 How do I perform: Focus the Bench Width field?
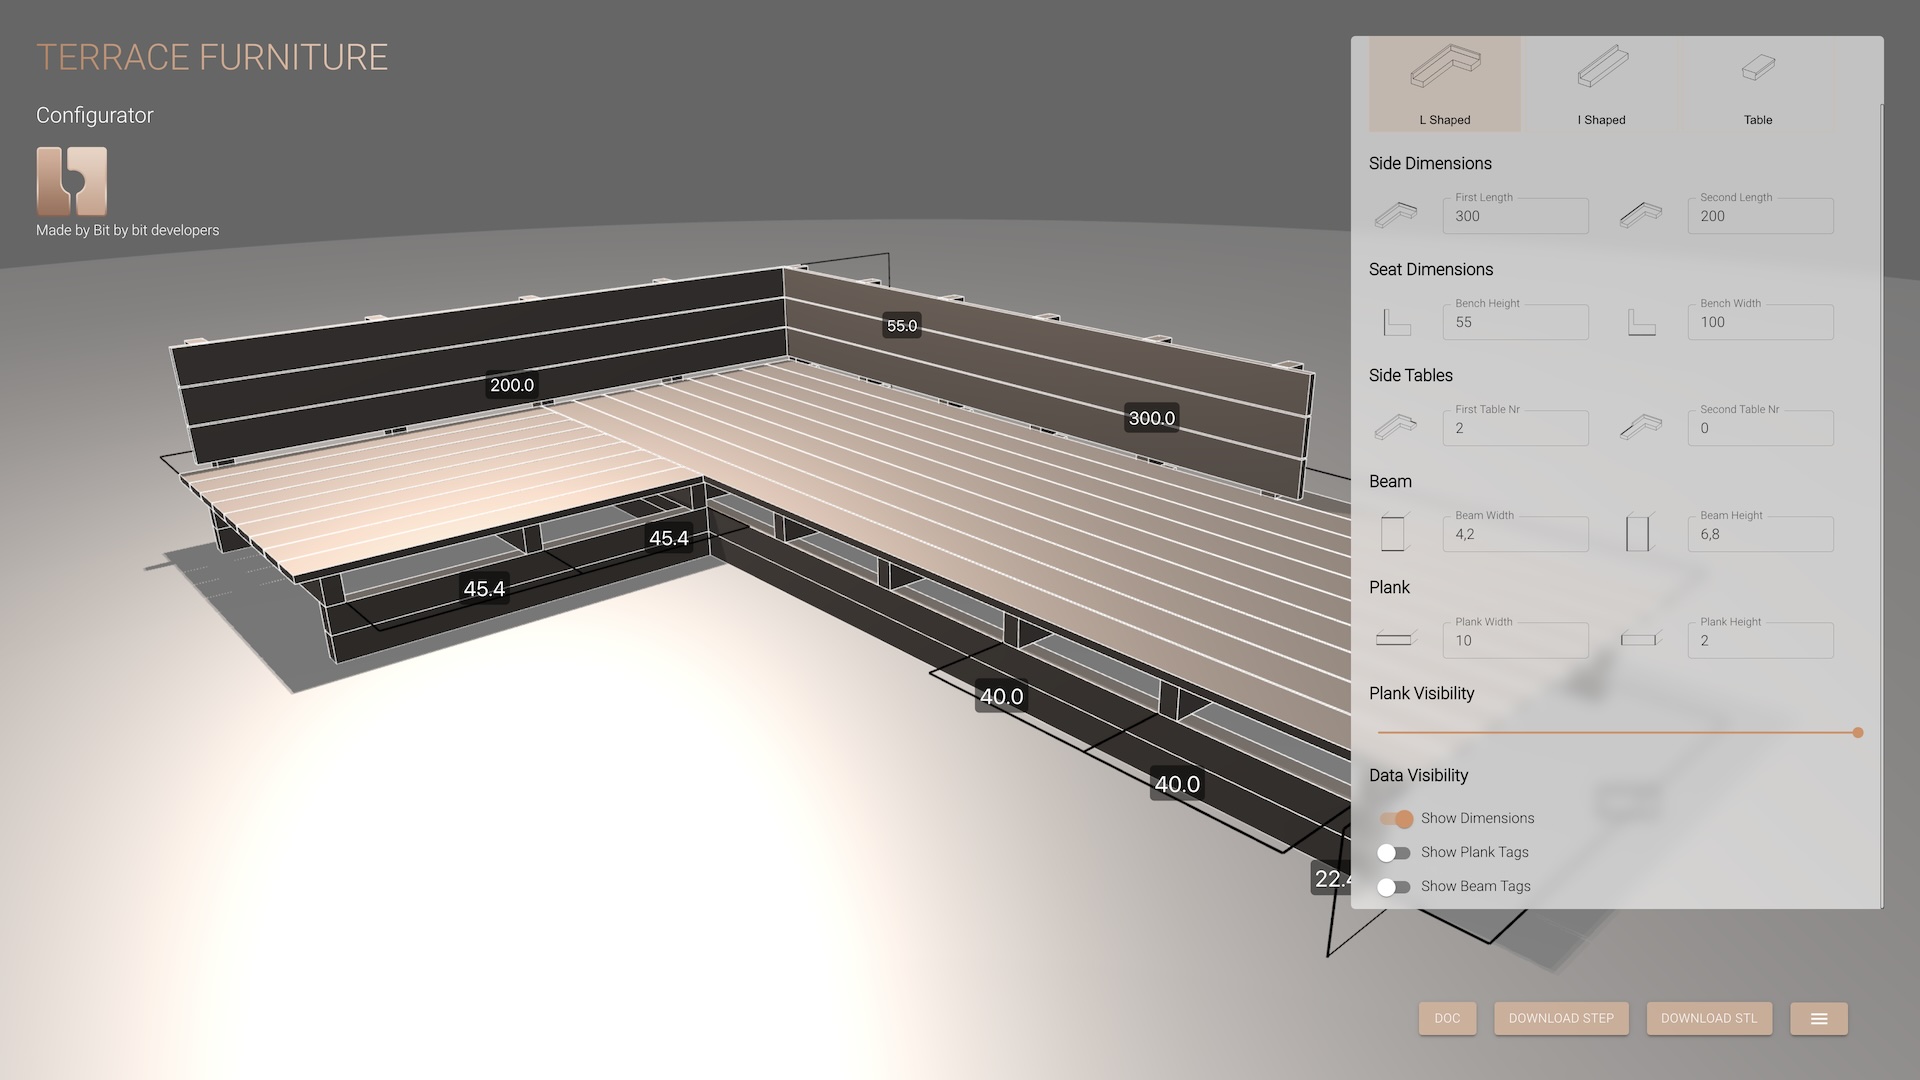[1760, 322]
